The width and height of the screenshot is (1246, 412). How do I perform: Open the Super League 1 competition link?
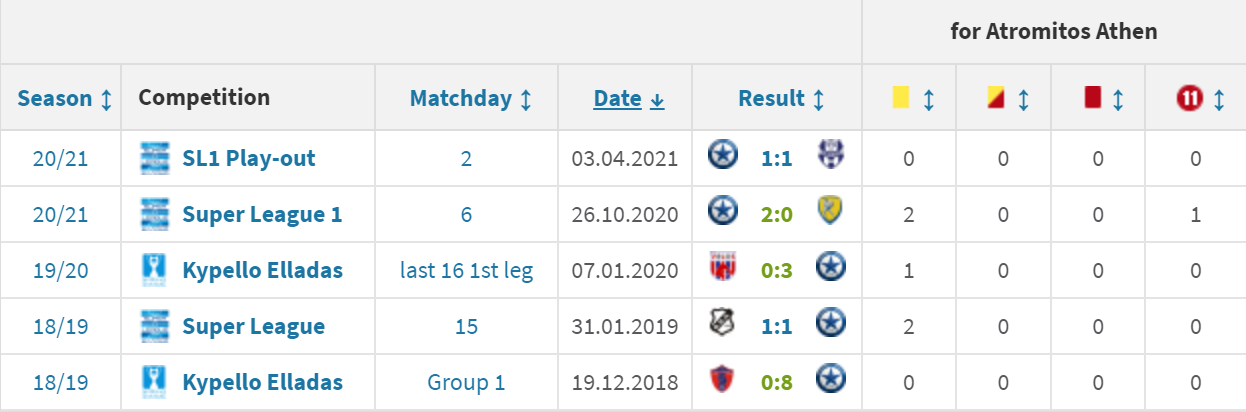(x=262, y=214)
